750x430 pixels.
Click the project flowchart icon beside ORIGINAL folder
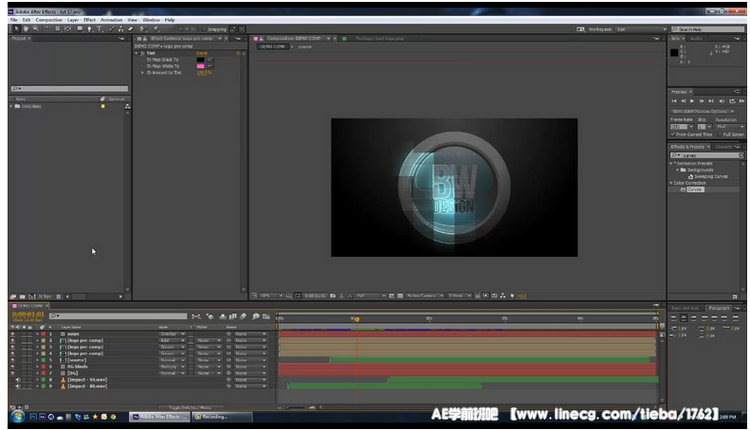coord(127,106)
